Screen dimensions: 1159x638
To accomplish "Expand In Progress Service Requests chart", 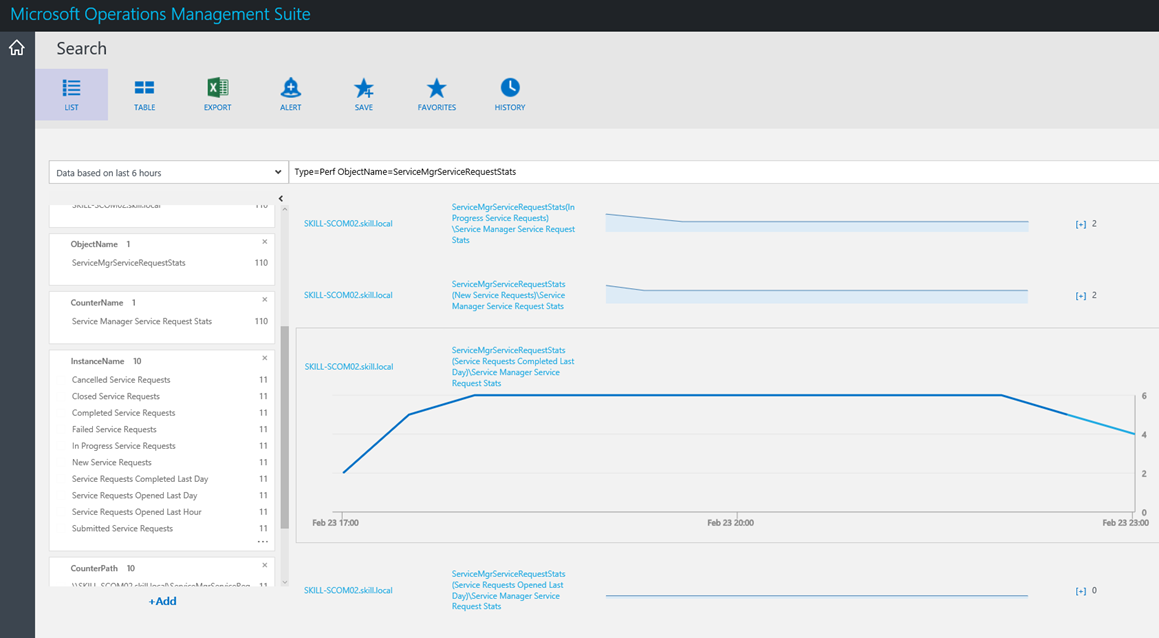I will coord(1081,224).
